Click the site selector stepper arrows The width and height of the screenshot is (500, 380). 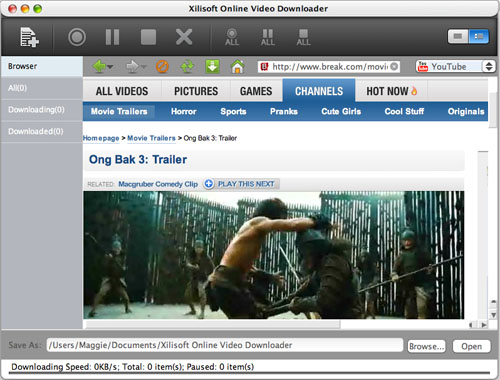pyautogui.click(x=489, y=66)
